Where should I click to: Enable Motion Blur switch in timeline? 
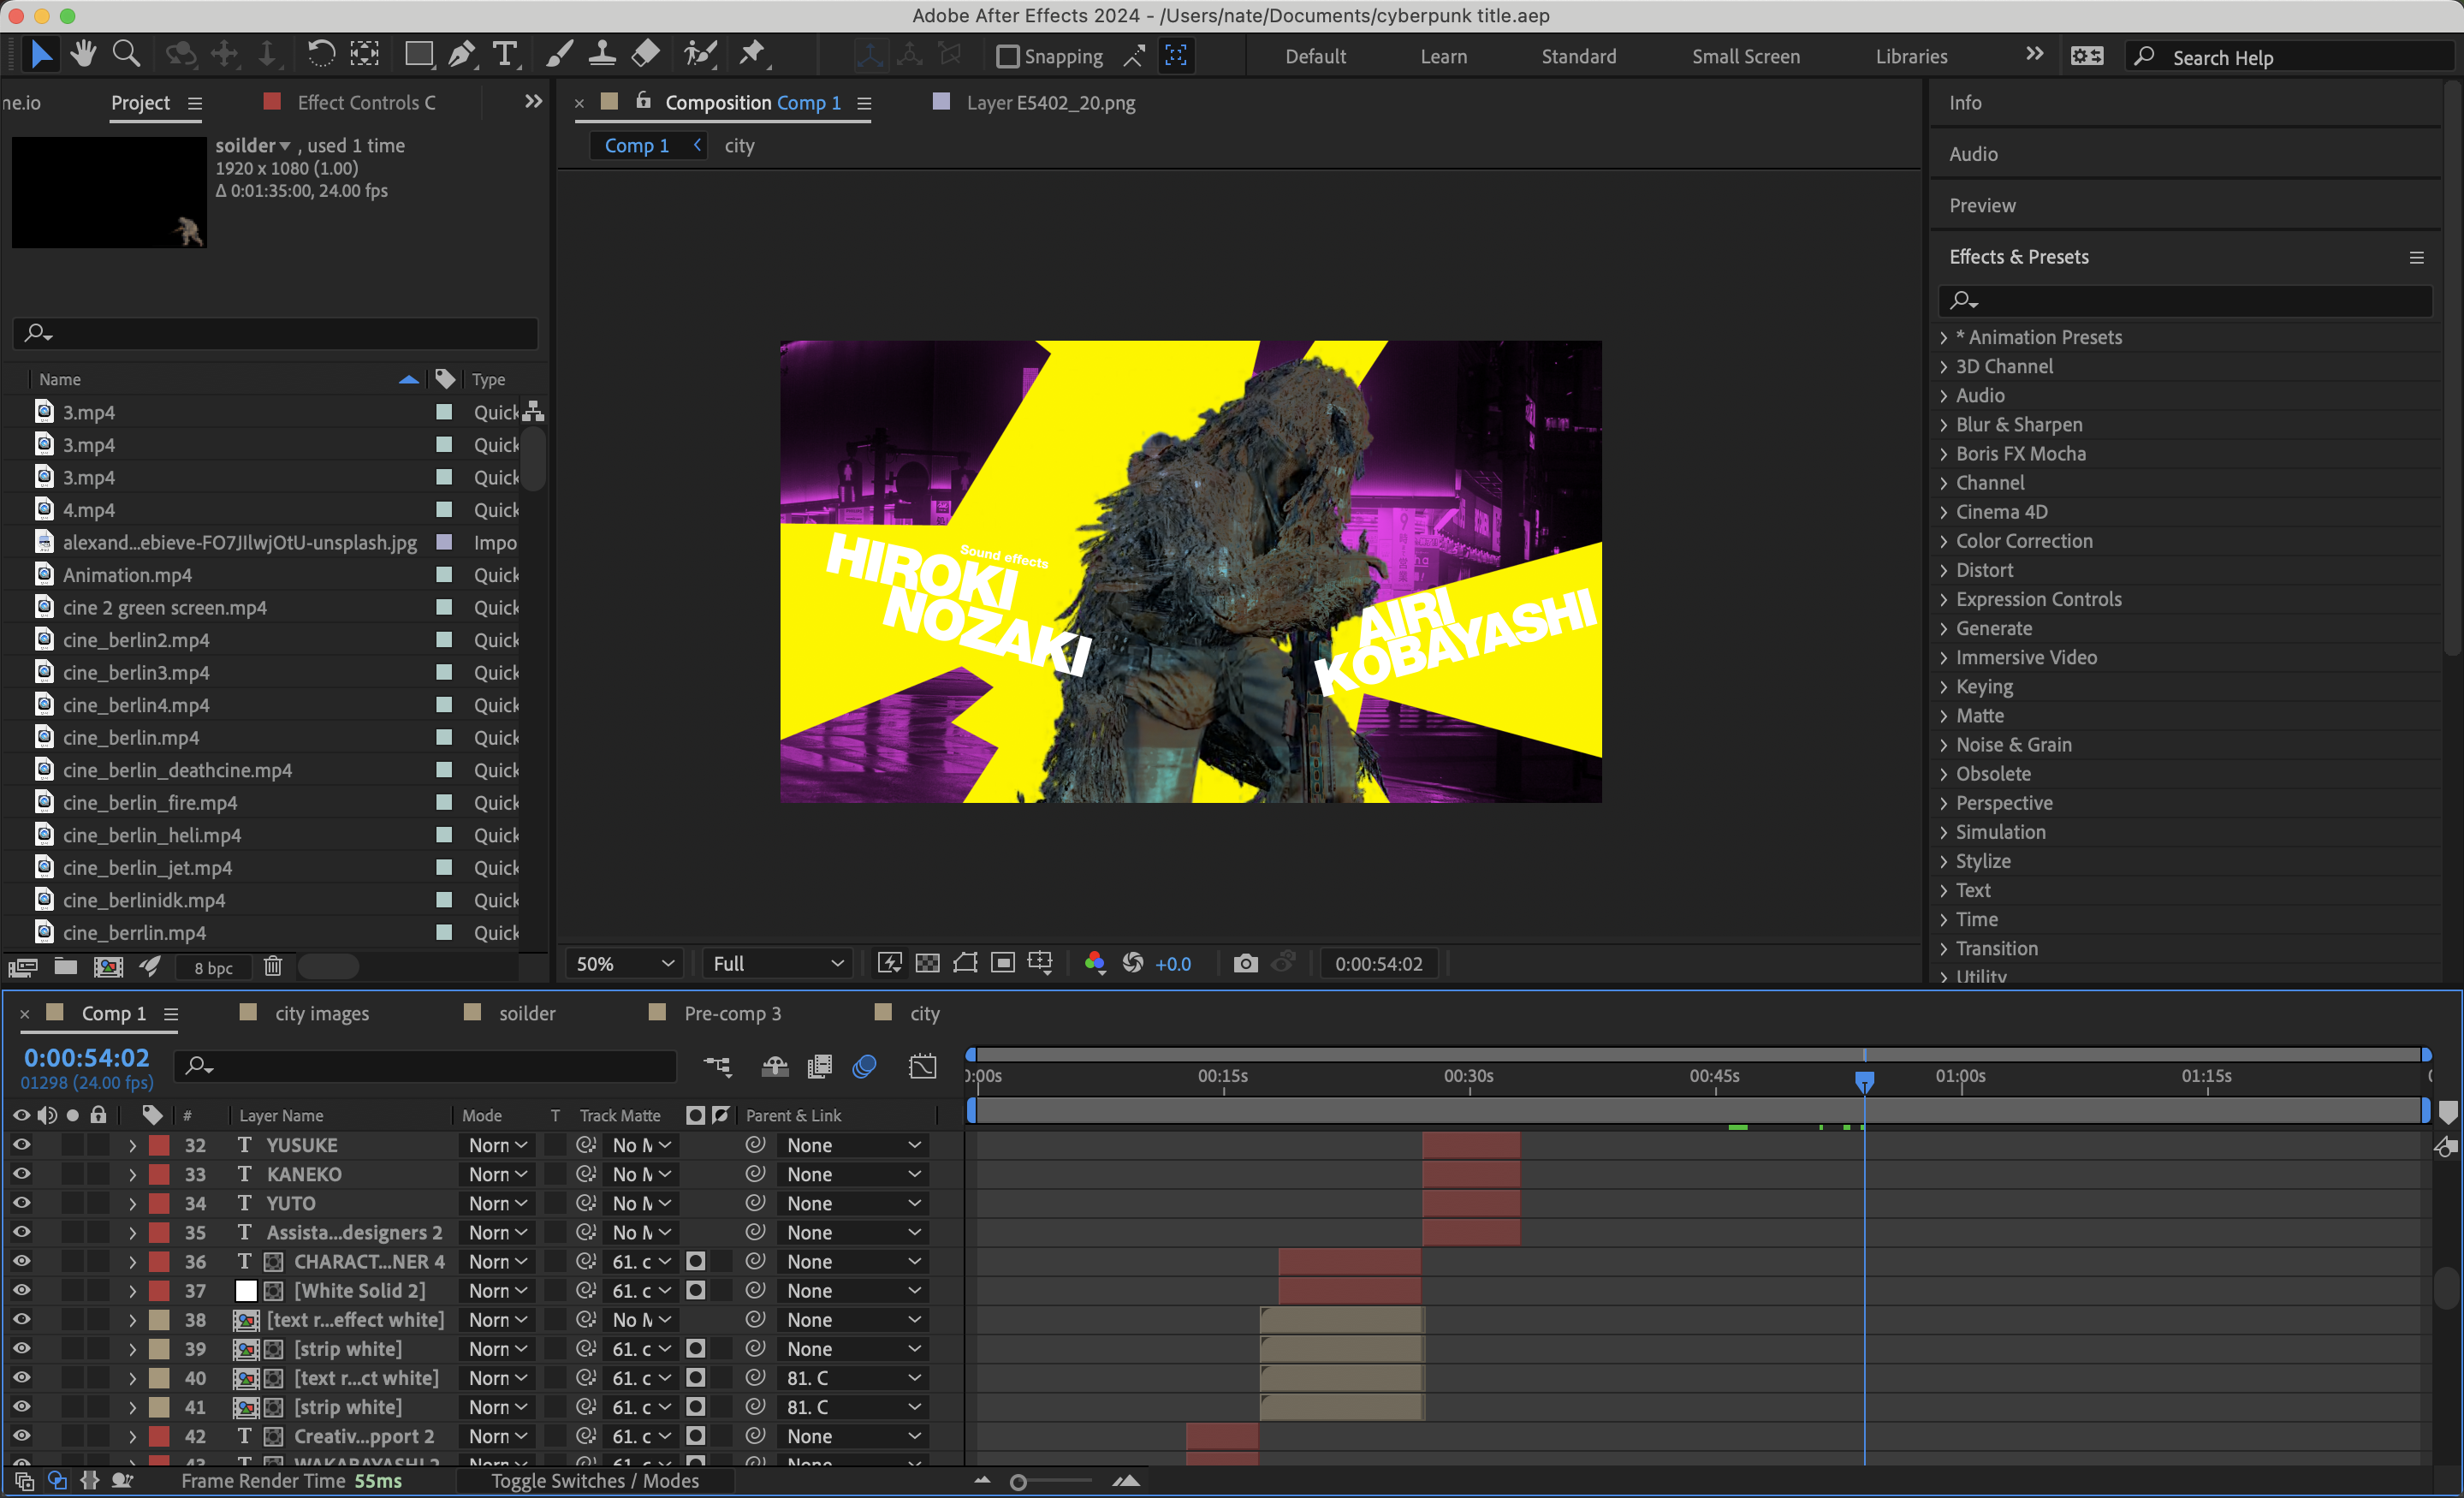[865, 1067]
